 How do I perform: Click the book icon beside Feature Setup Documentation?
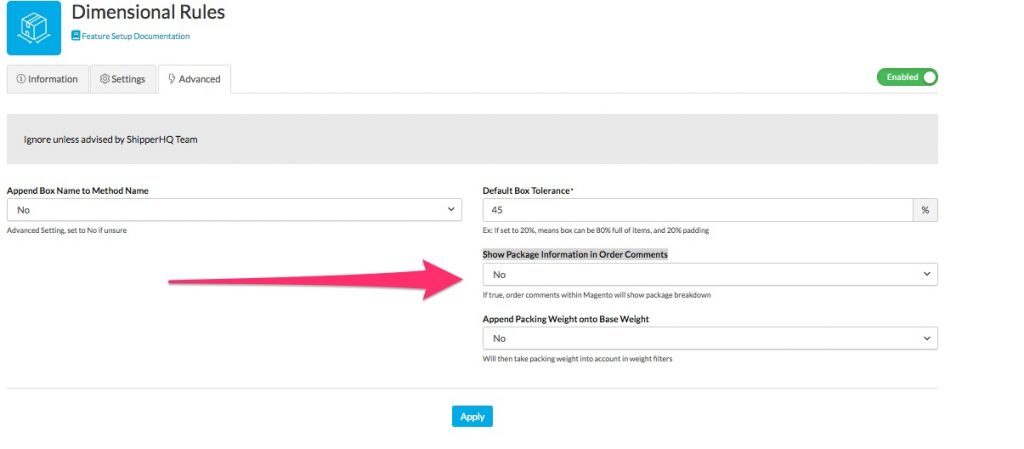76,36
